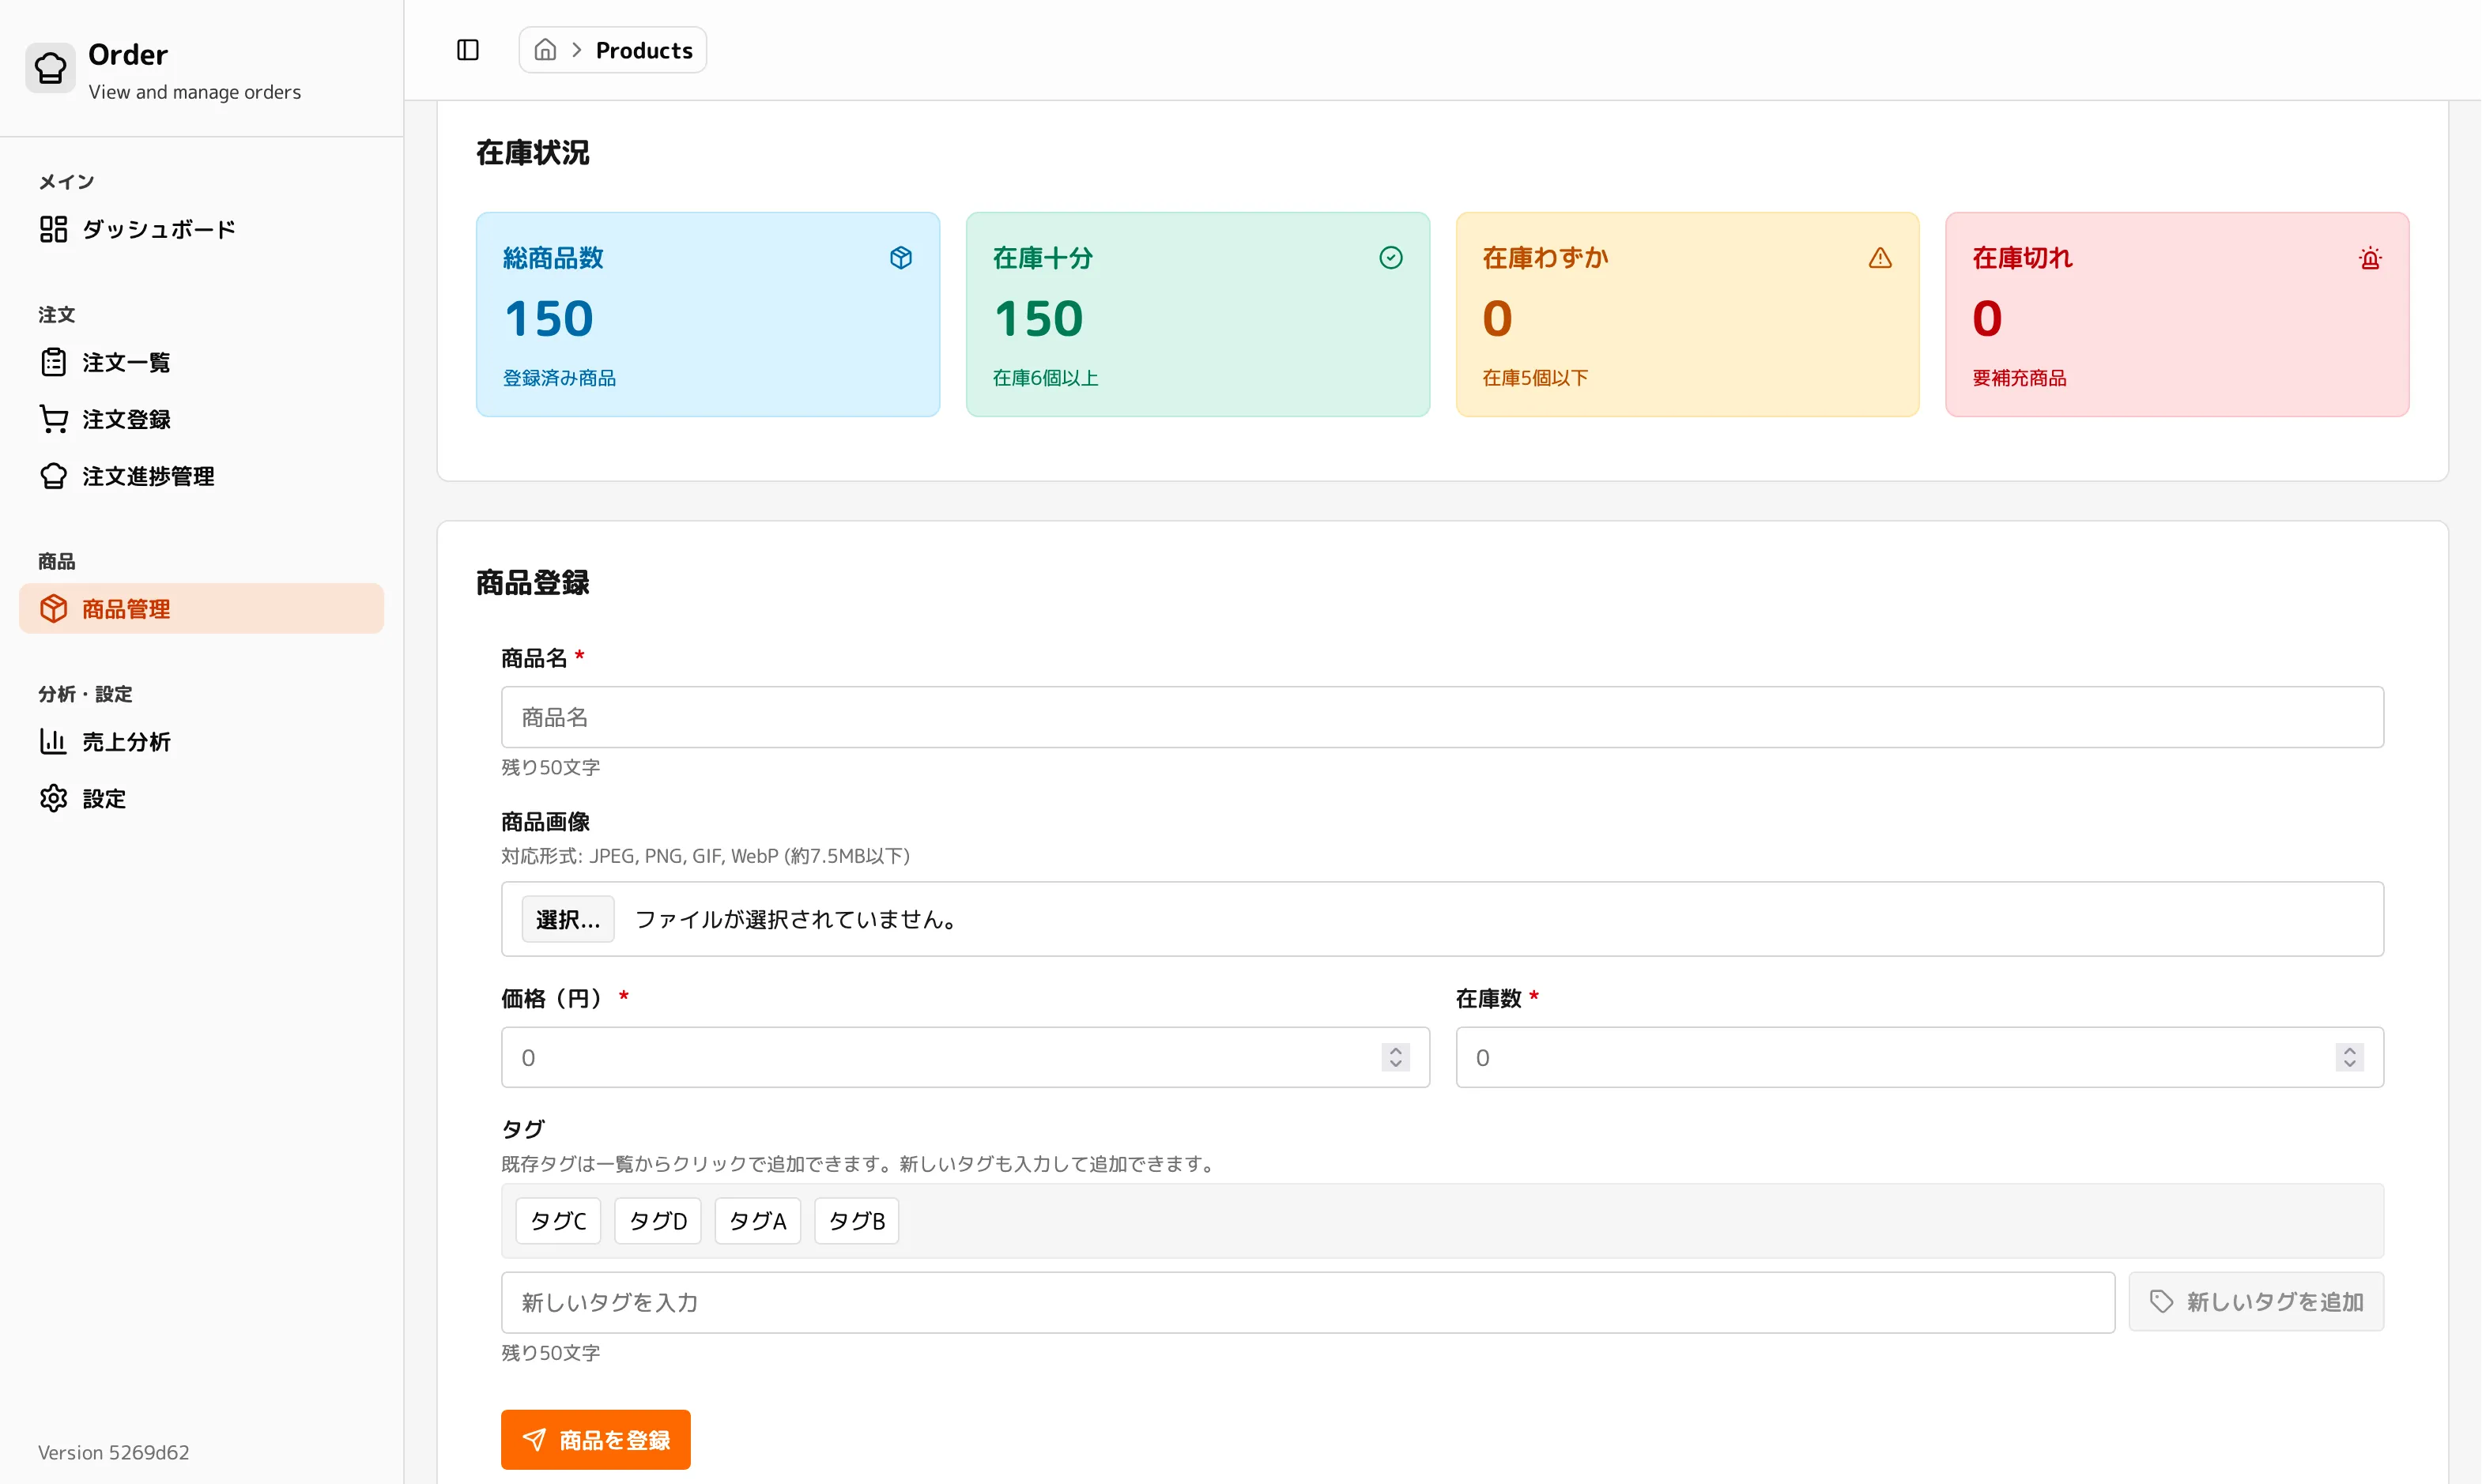Screen dimensions: 2482x1484
Task: Open the Order app logo icon
Action: coord(51,67)
